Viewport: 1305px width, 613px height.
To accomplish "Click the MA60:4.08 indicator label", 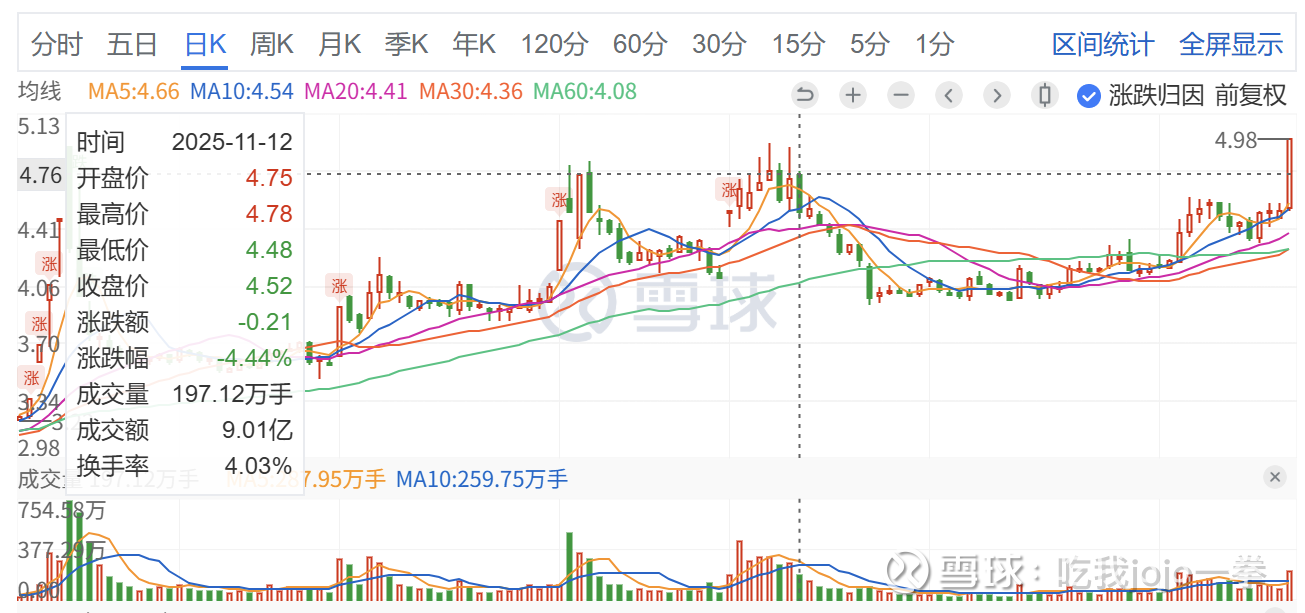I will coord(585,92).
